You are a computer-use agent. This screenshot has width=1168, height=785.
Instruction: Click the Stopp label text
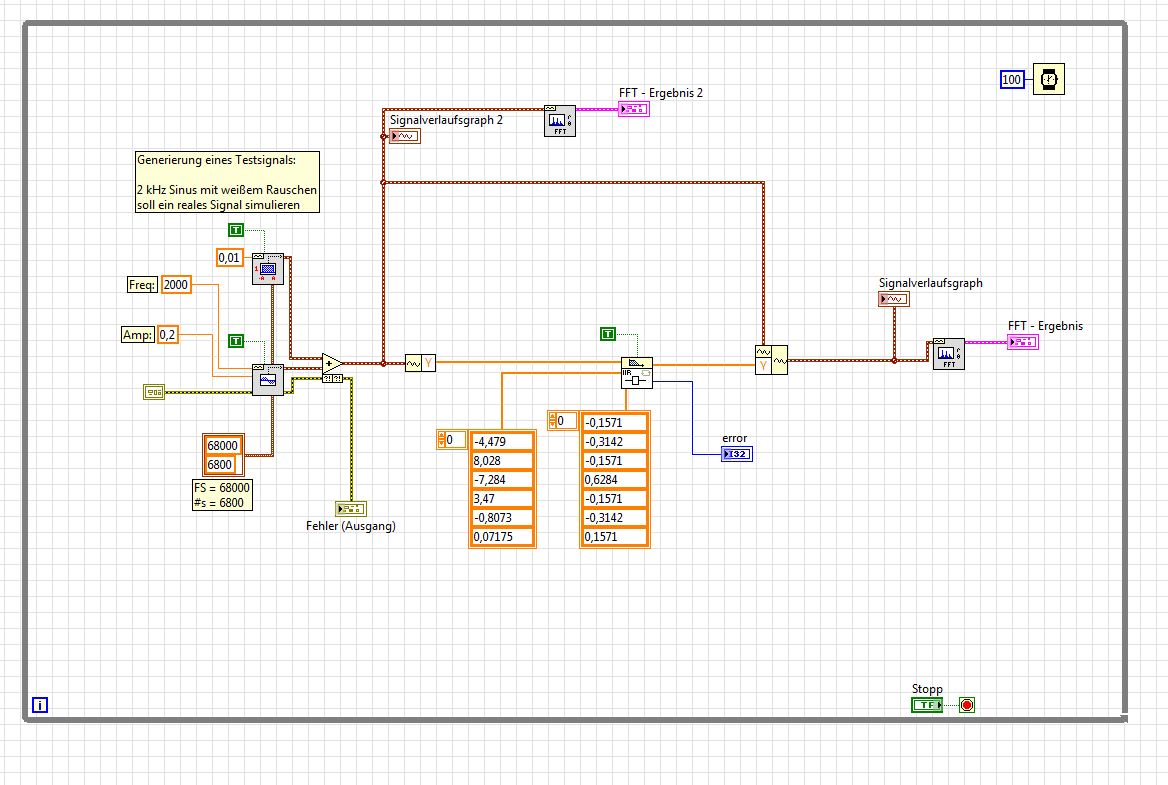[927, 689]
